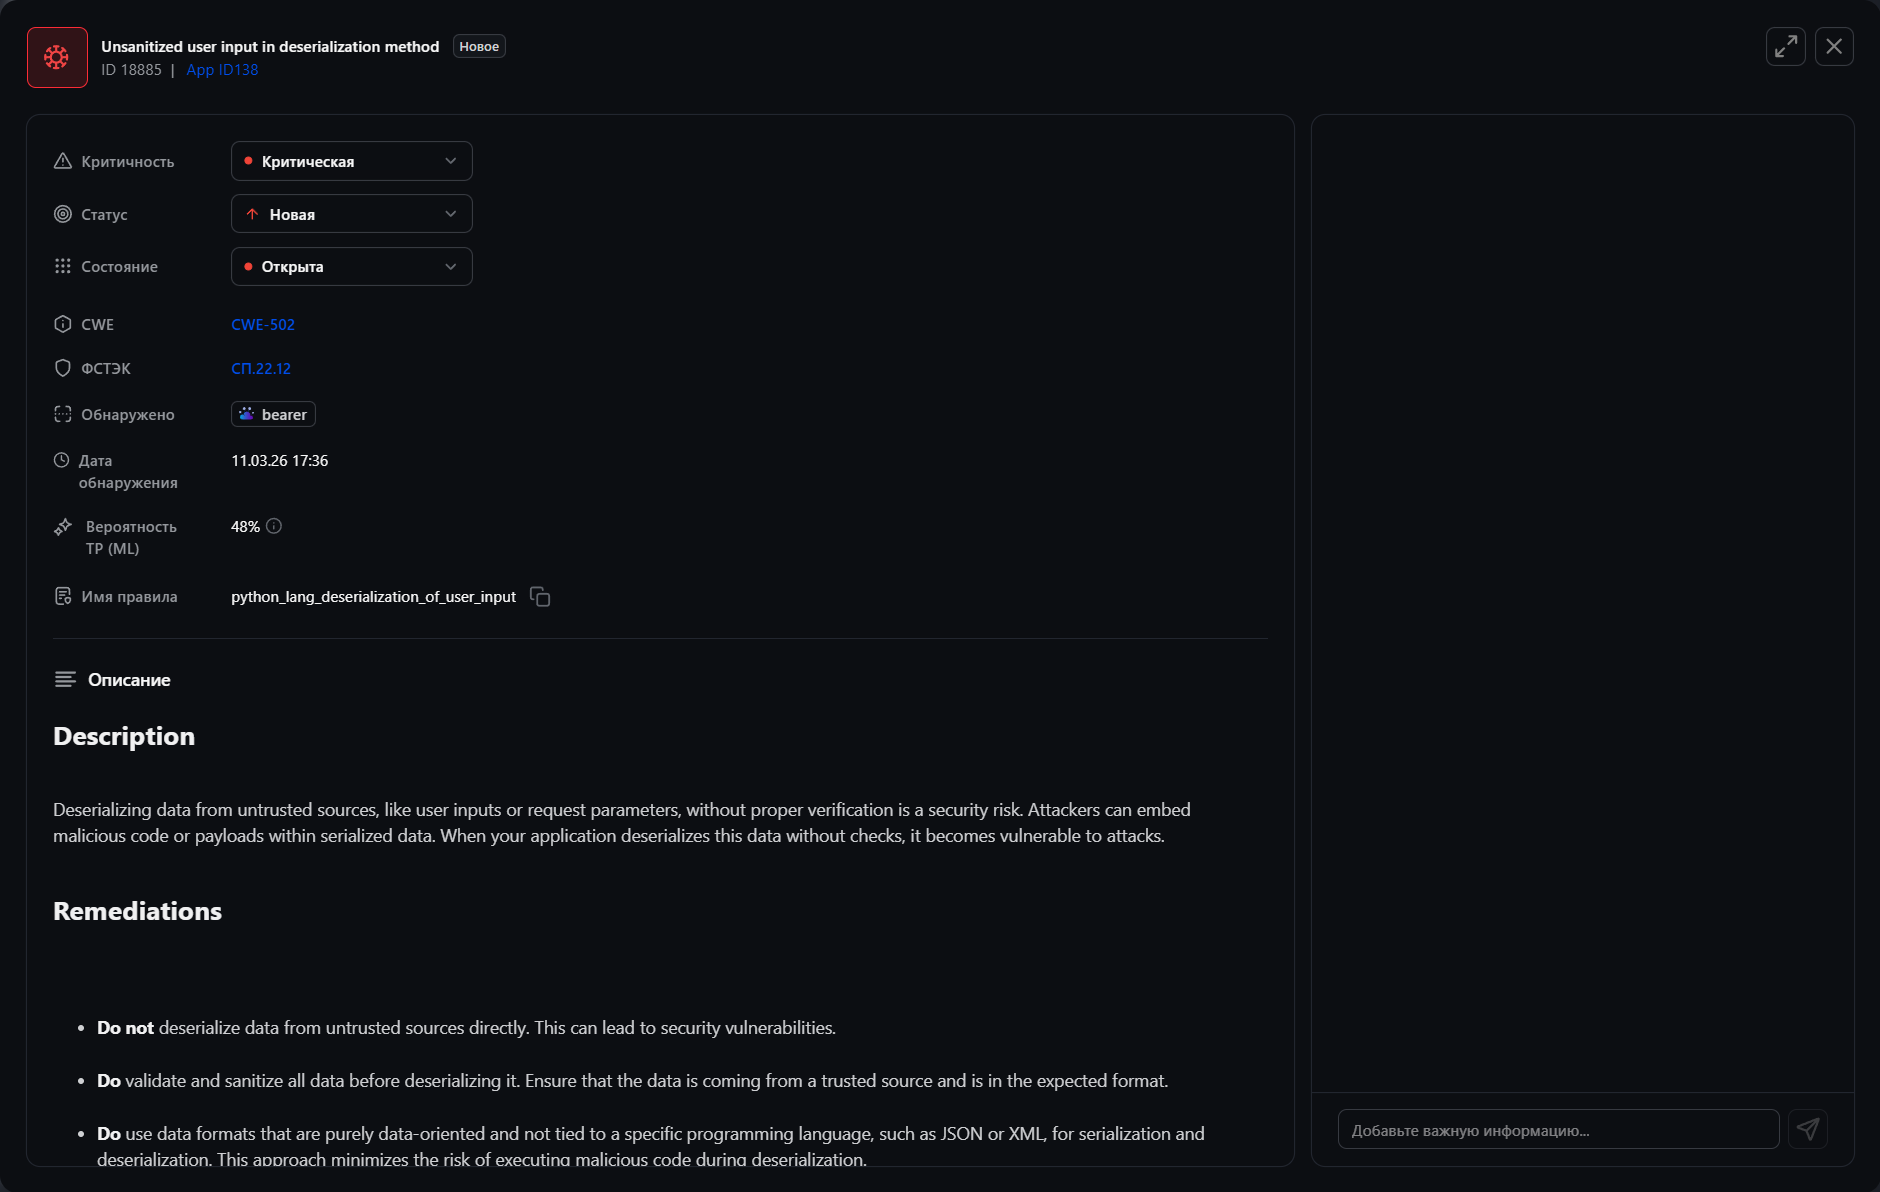Click the clock icon beside Дата обнаружения
Screen dimensions: 1880x1192
coord(62,460)
